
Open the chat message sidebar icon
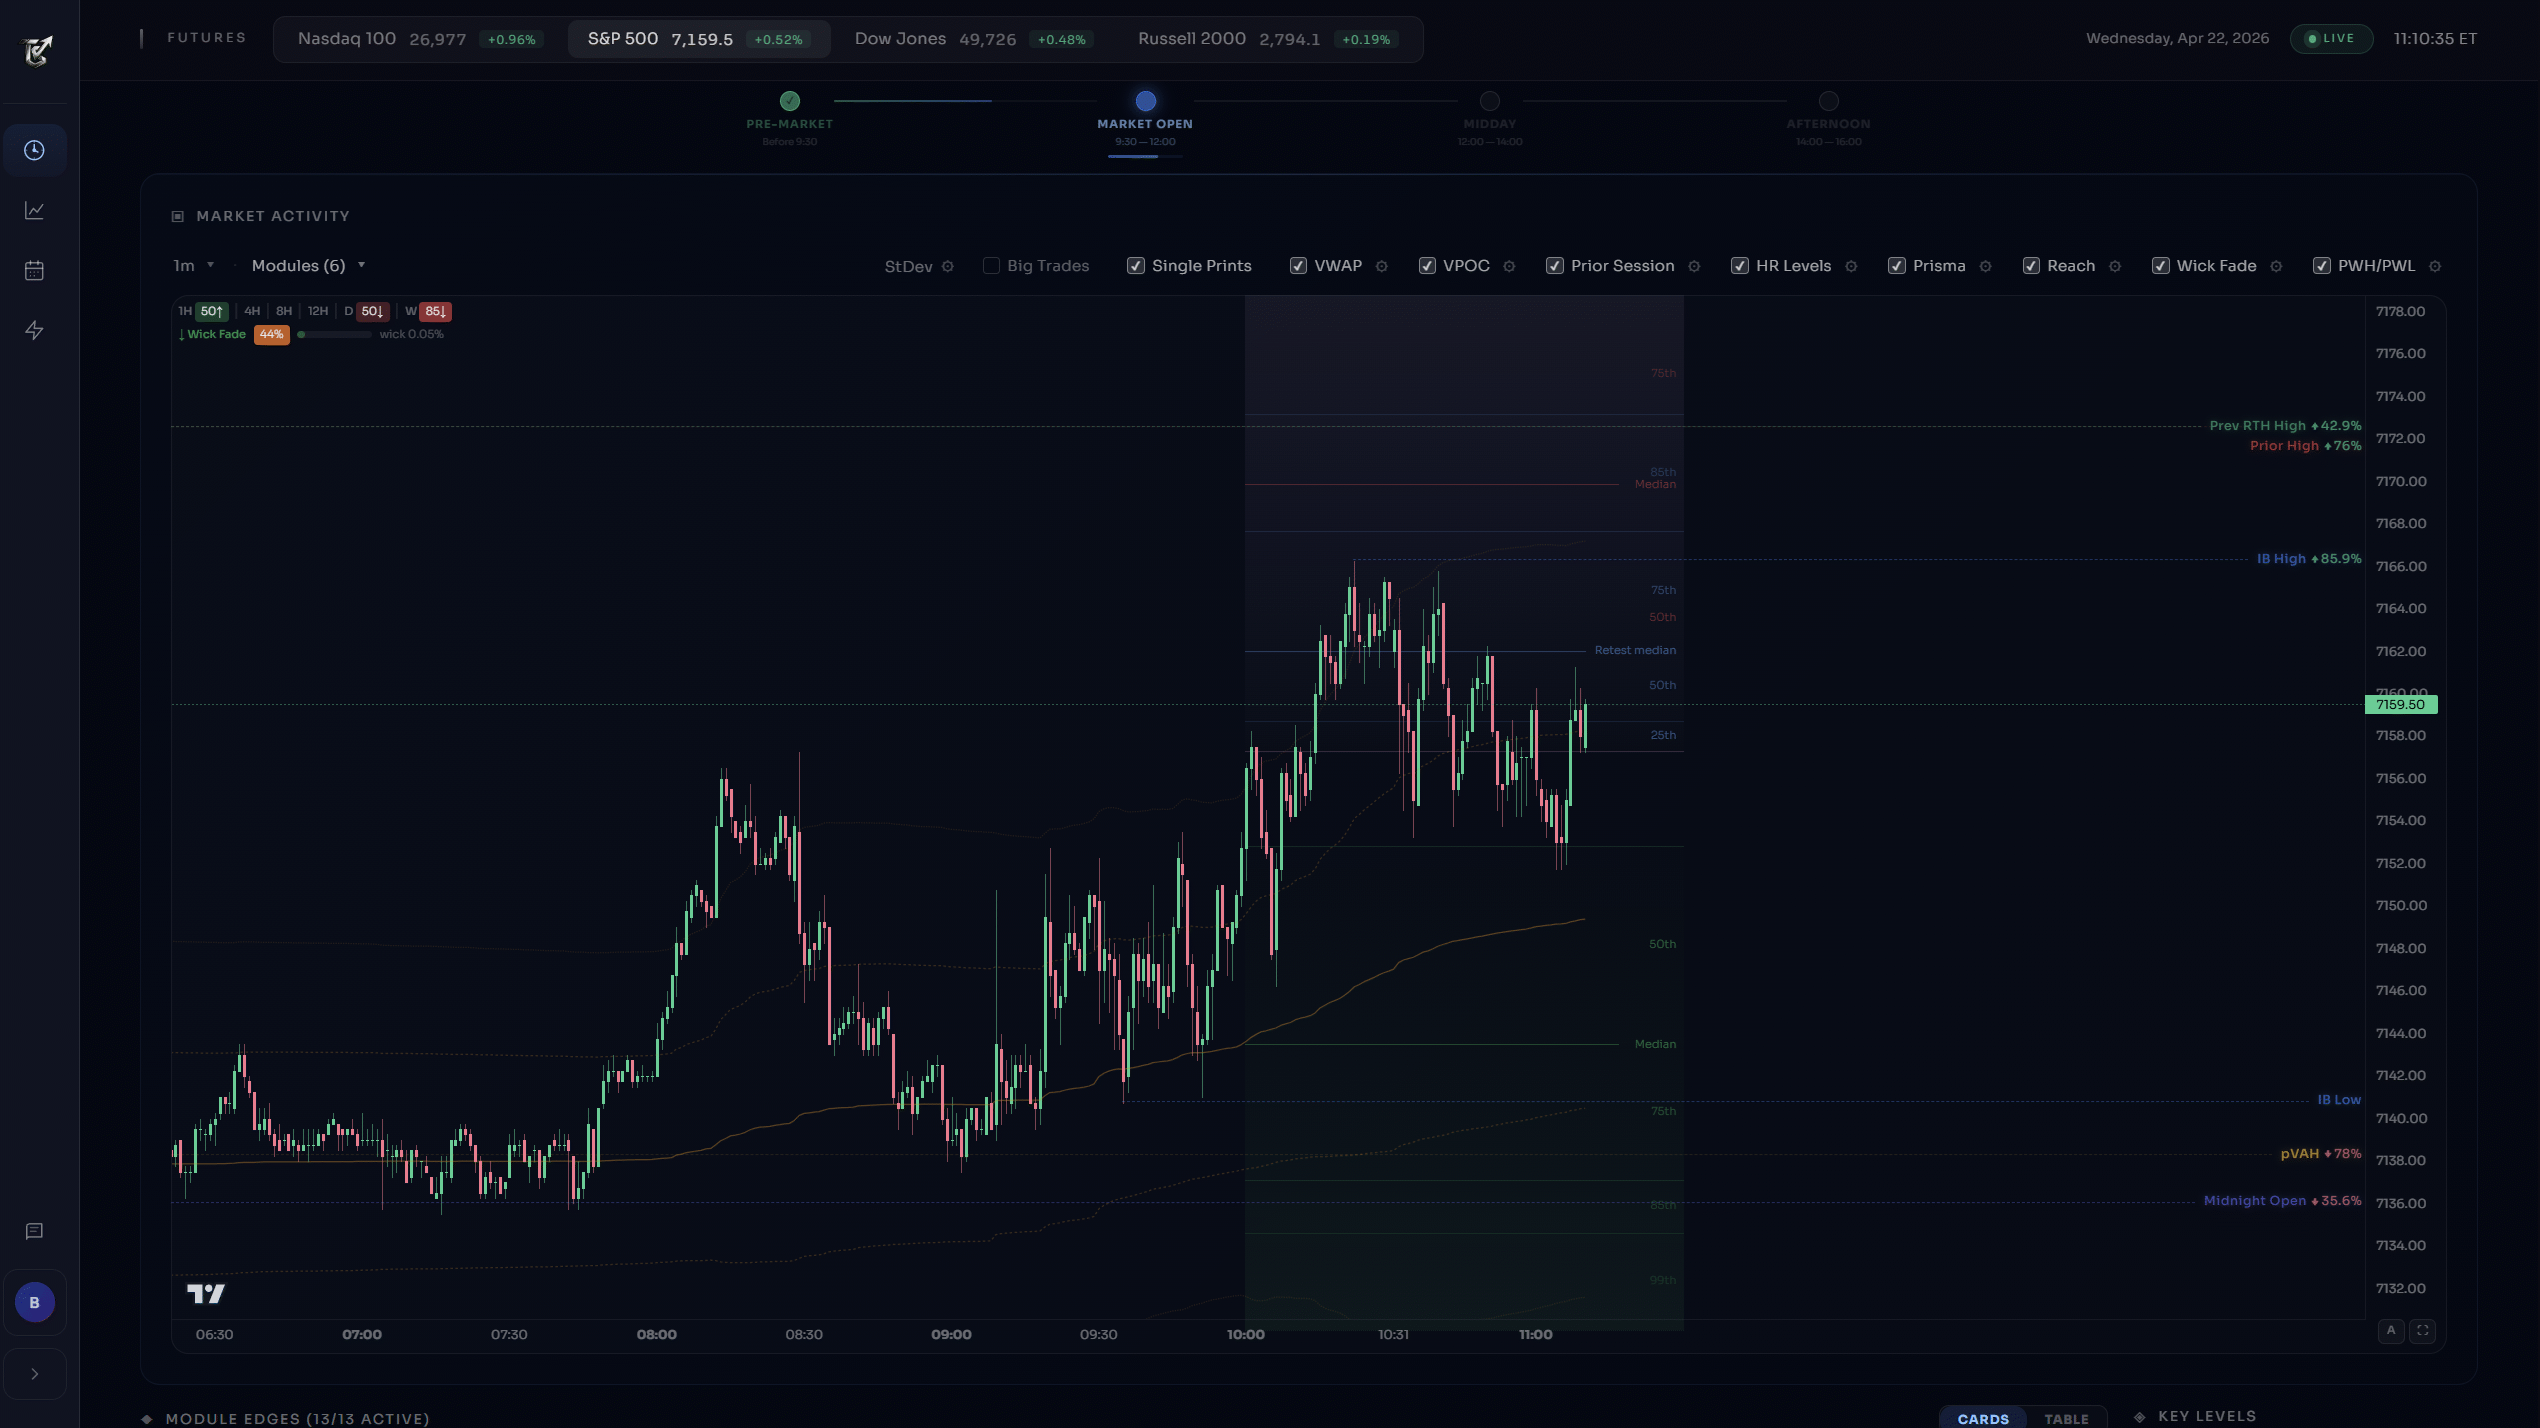pyautogui.click(x=34, y=1231)
